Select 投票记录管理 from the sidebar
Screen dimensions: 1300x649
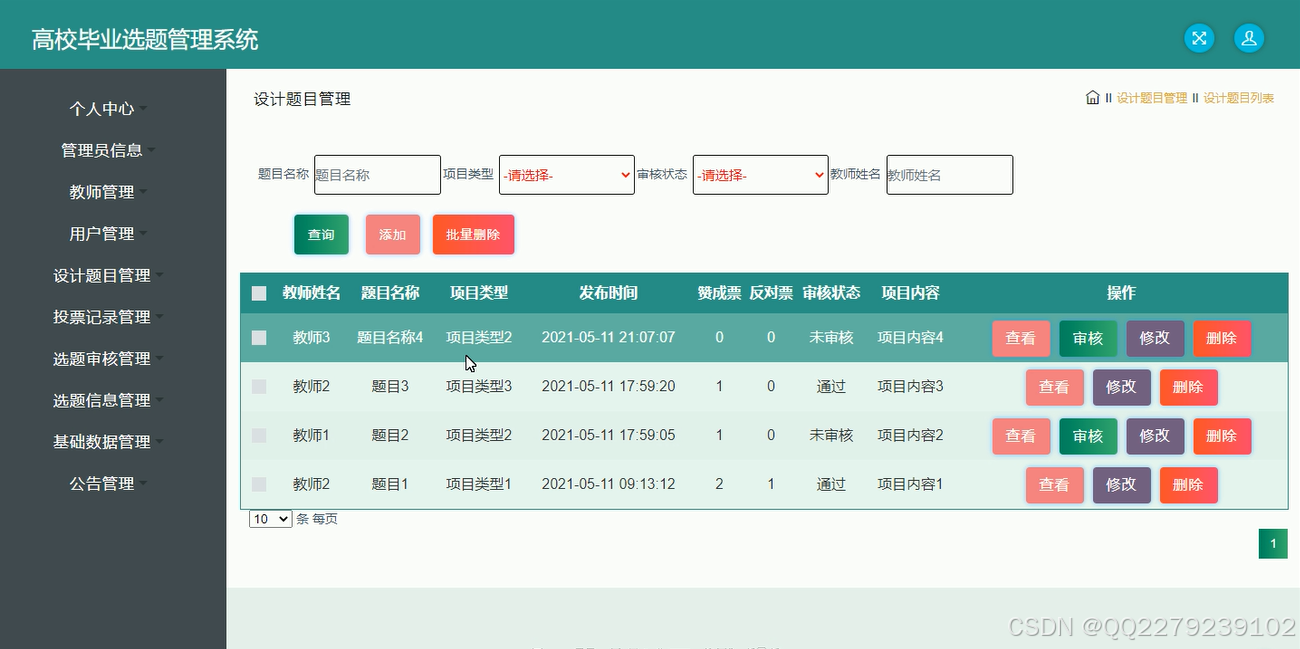tap(103, 316)
